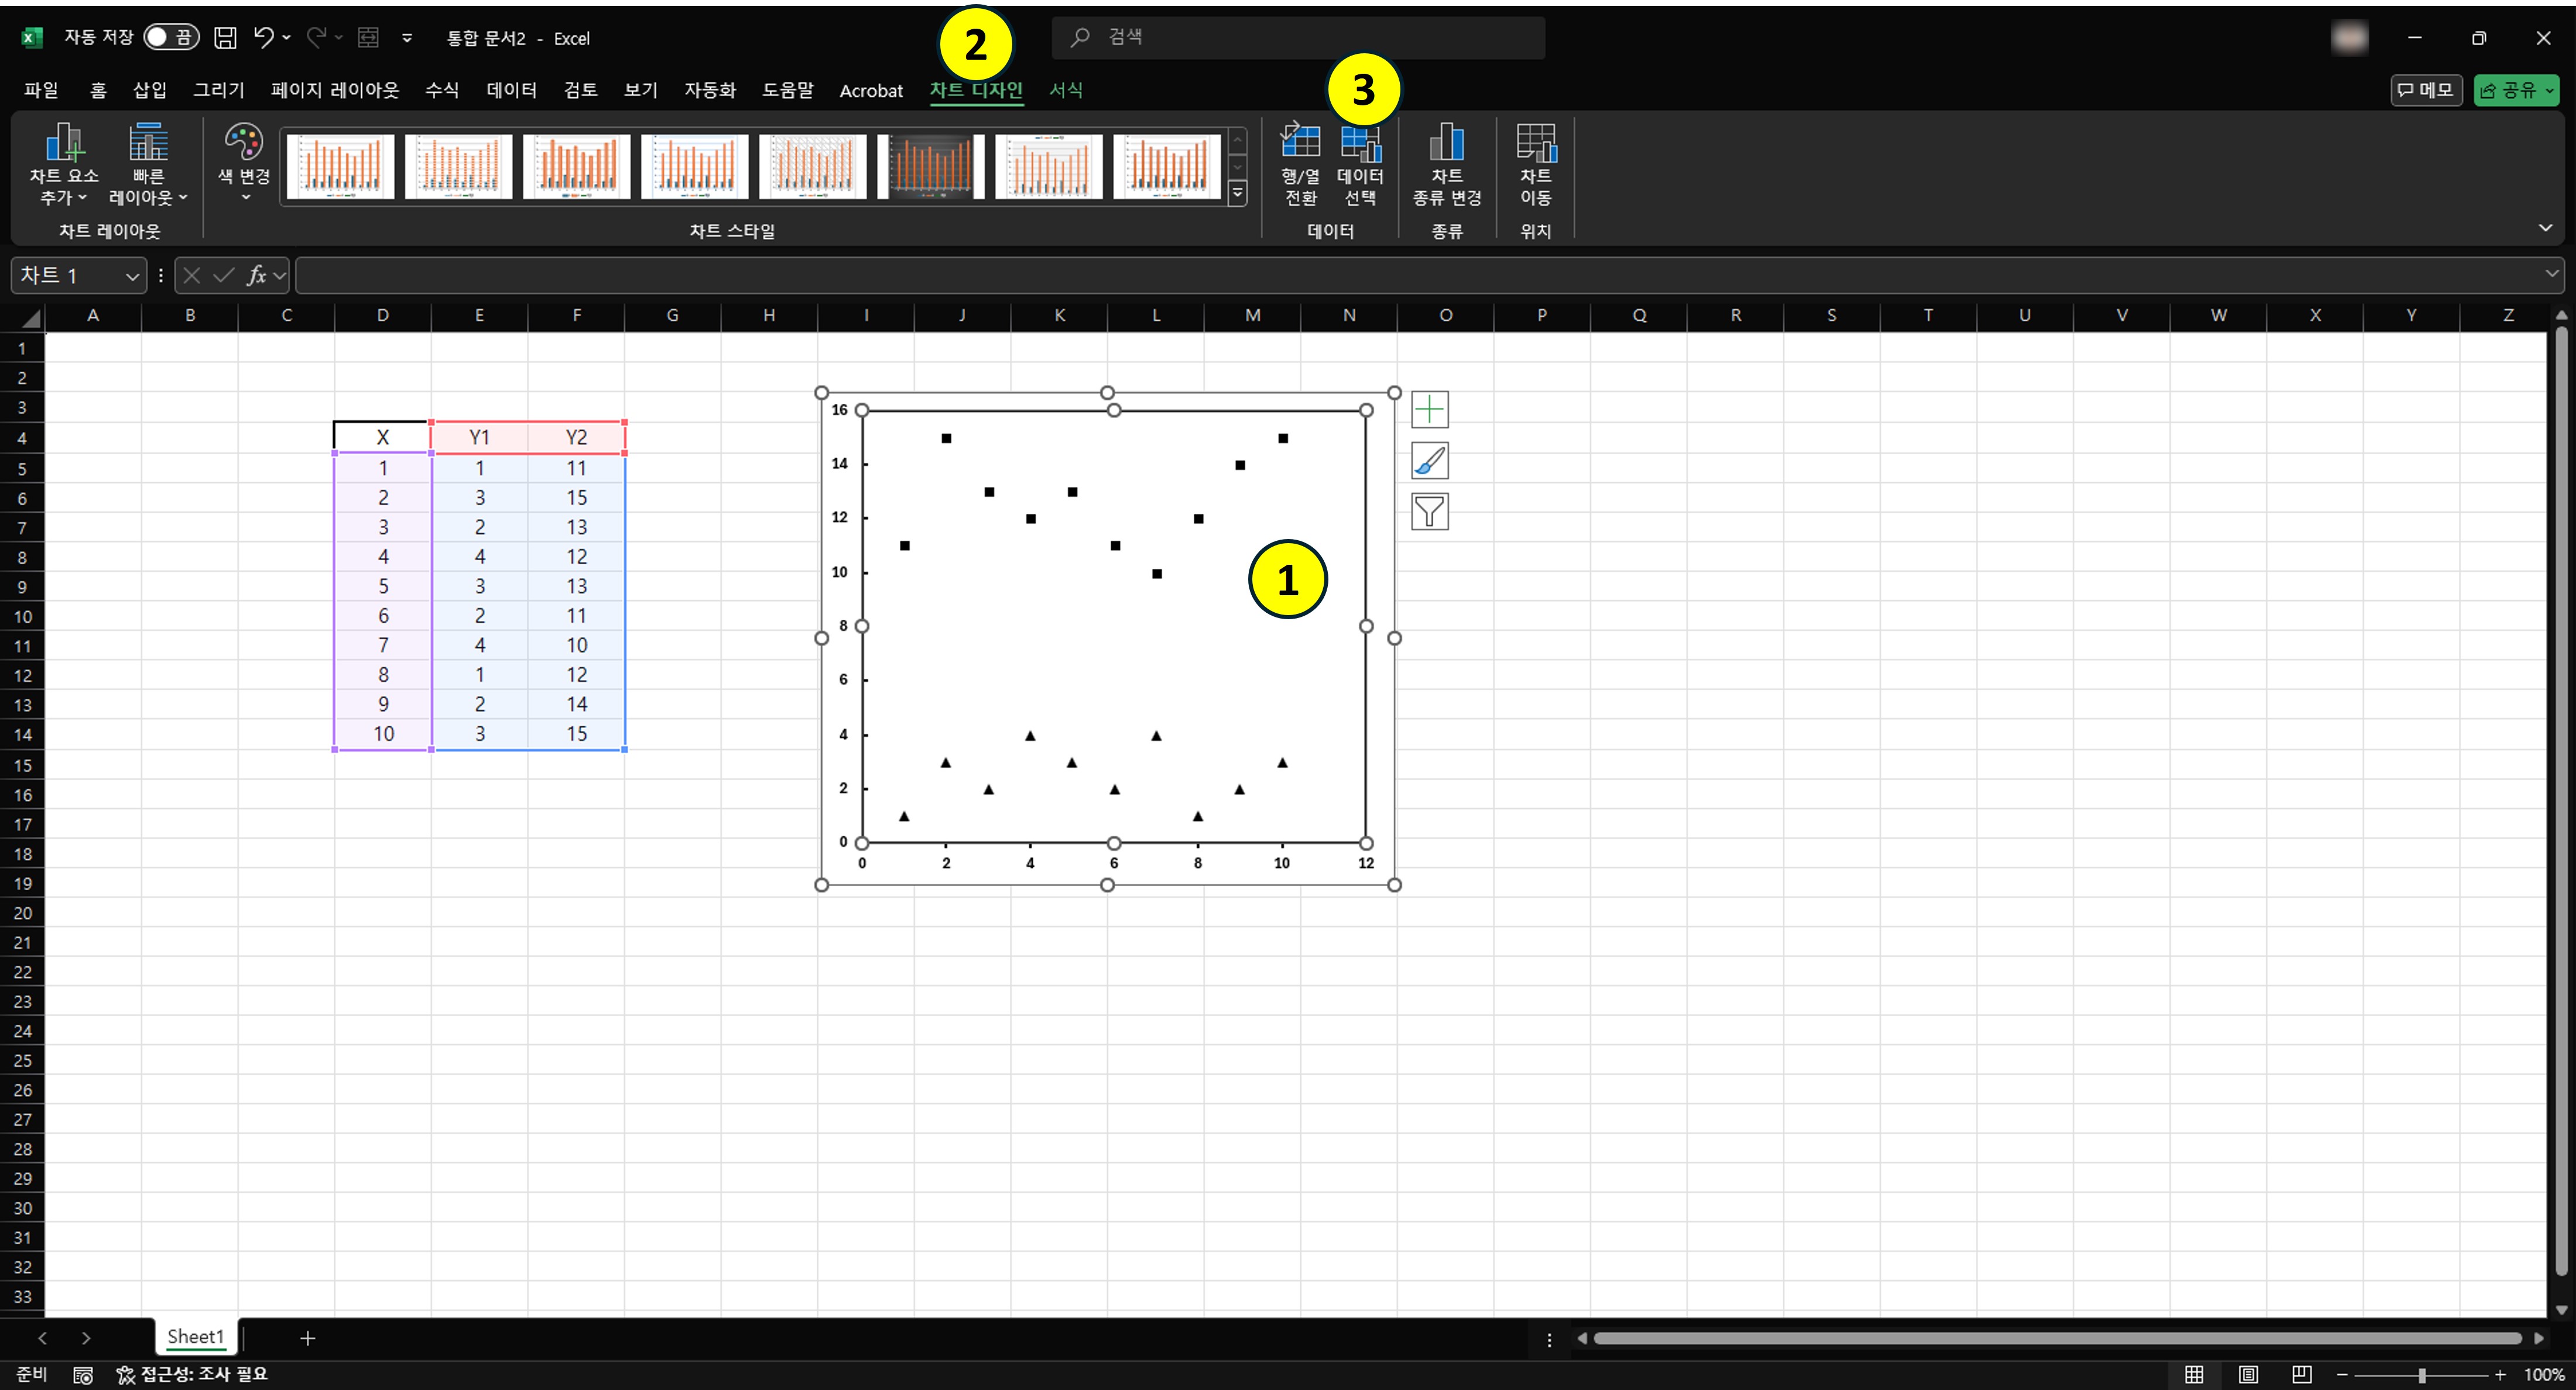Click 접근성: 조사 필요 status

(192, 1374)
